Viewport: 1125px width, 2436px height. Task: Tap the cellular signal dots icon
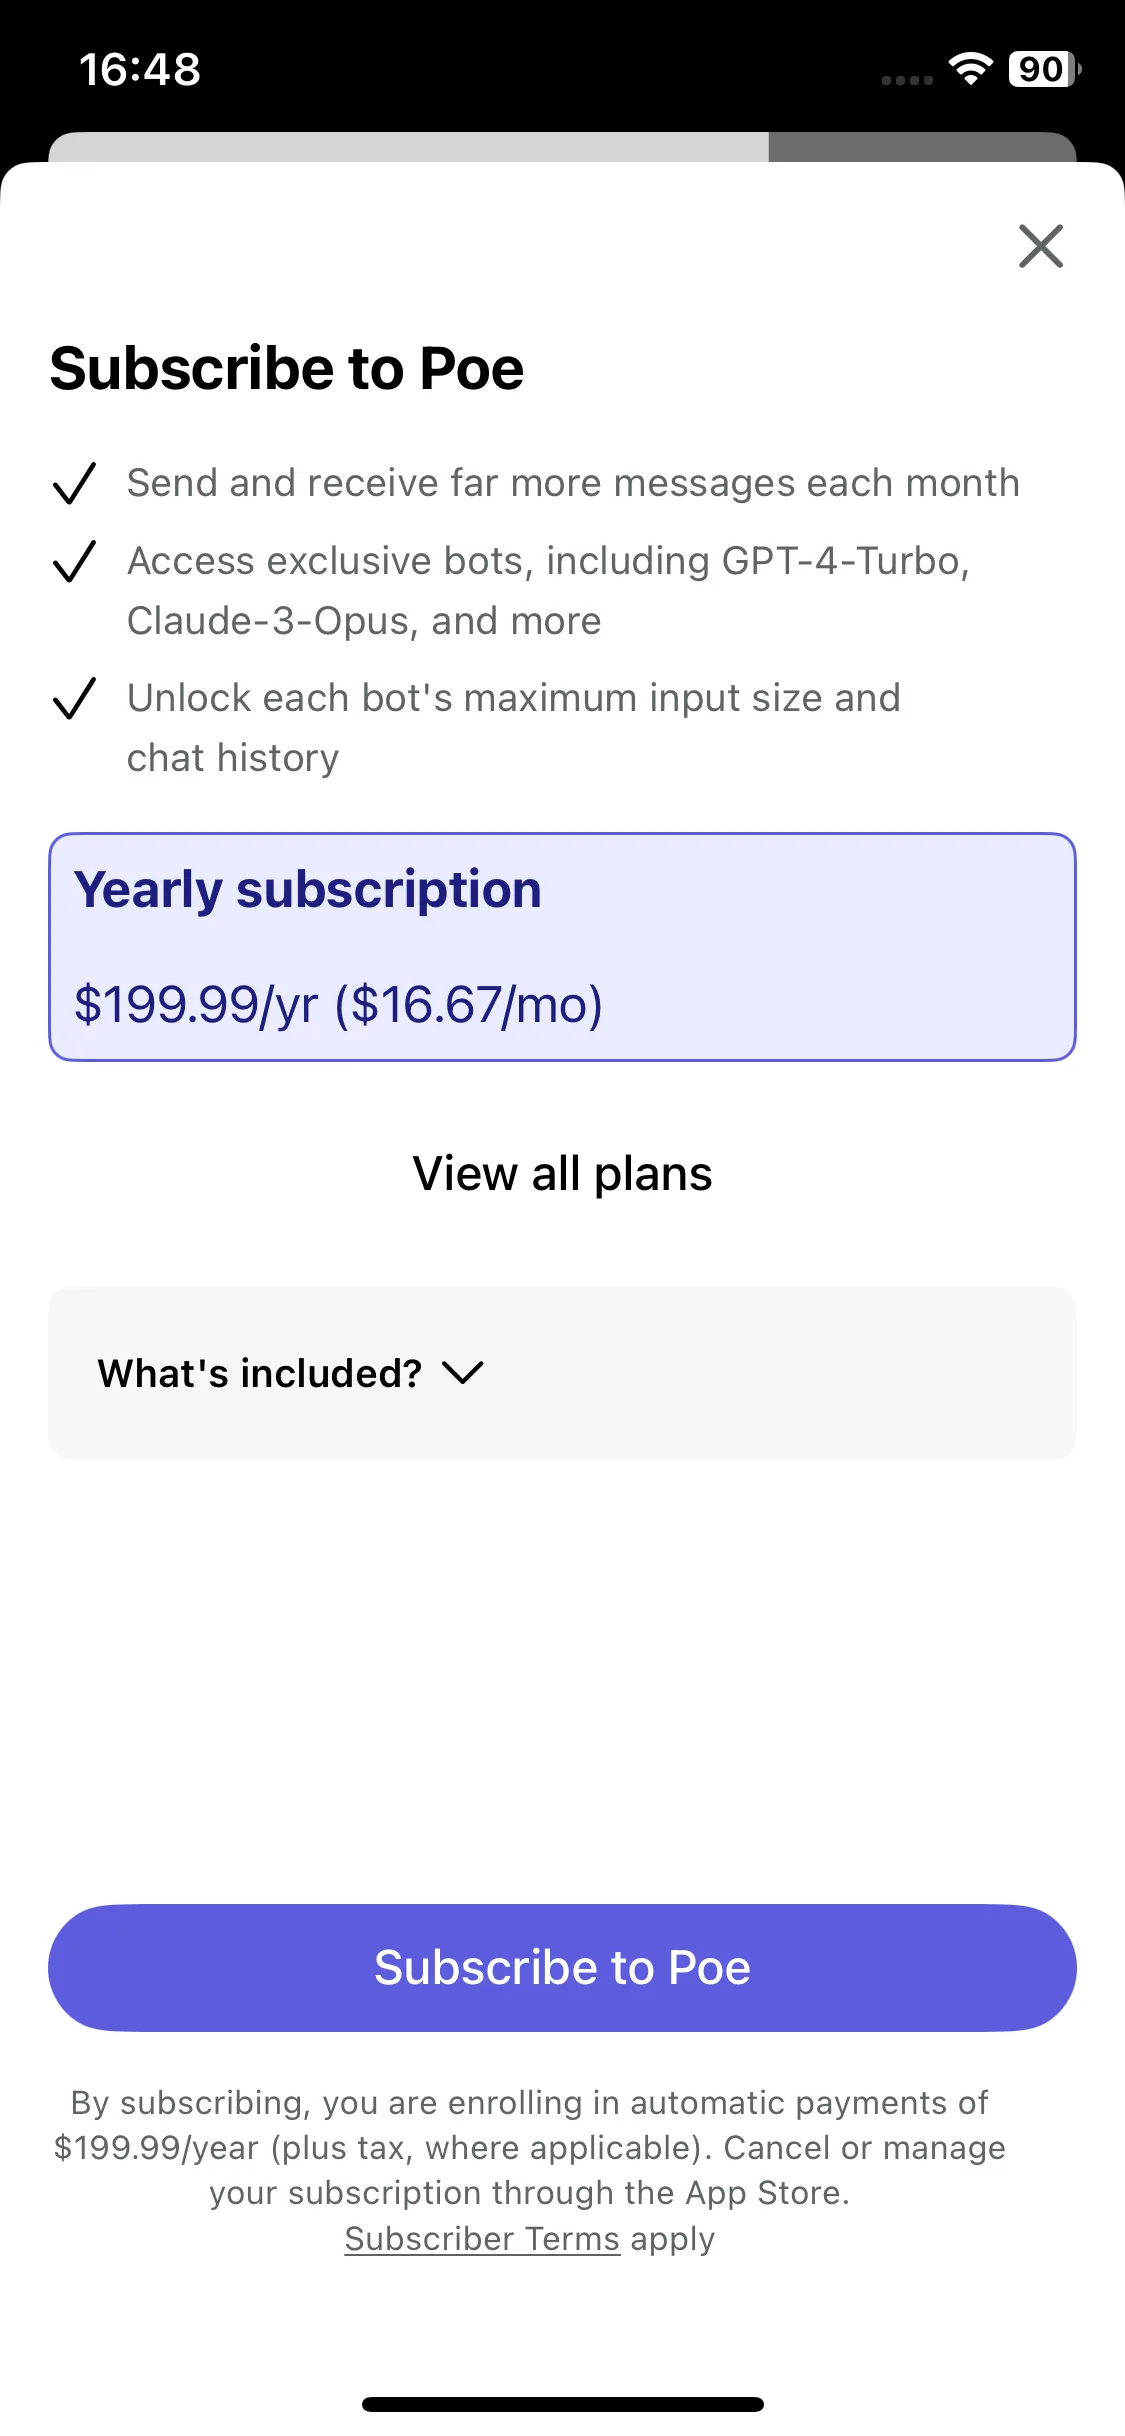pos(907,80)
